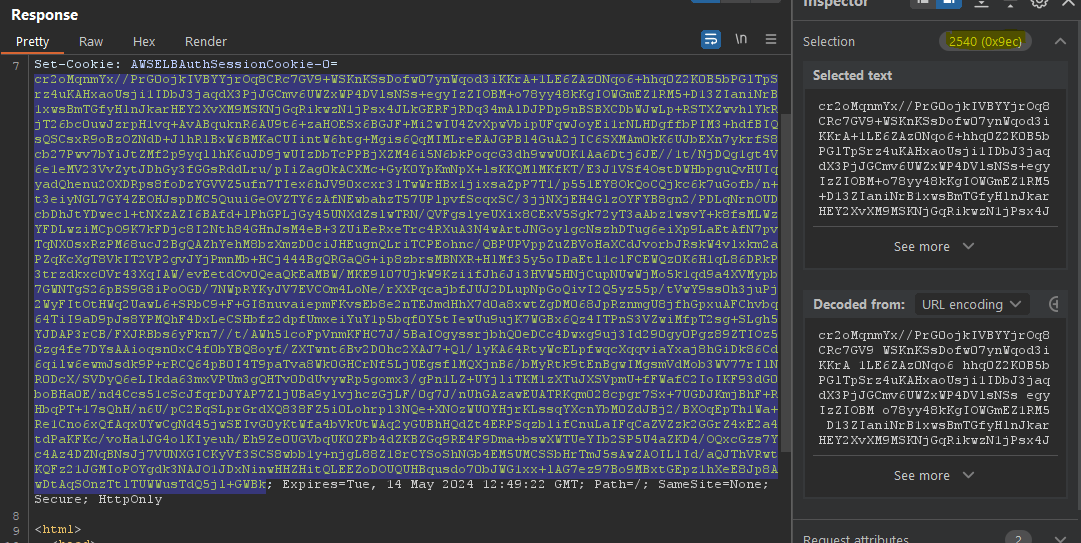The height and width of the screenshot is (543, 1081).
Task: Click the <html> tag on line 9
Action: [x=58, y=529]
